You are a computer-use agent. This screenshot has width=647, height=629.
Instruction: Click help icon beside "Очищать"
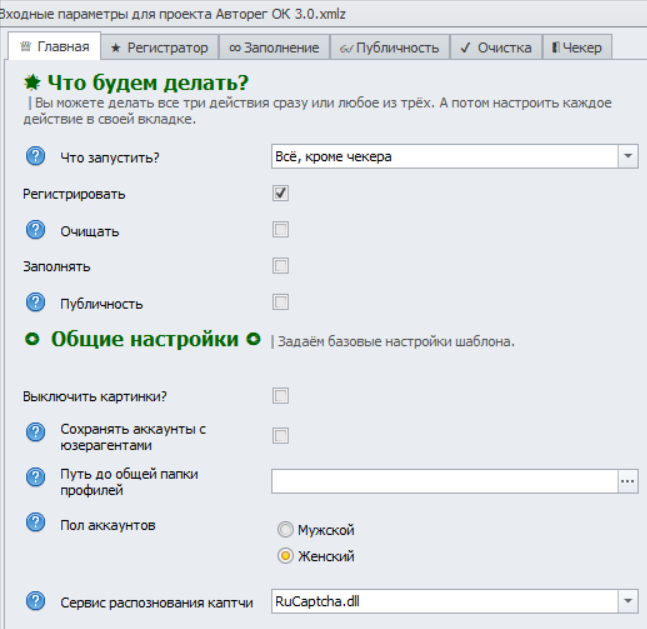pyautogui.click(x=36, y=230)
